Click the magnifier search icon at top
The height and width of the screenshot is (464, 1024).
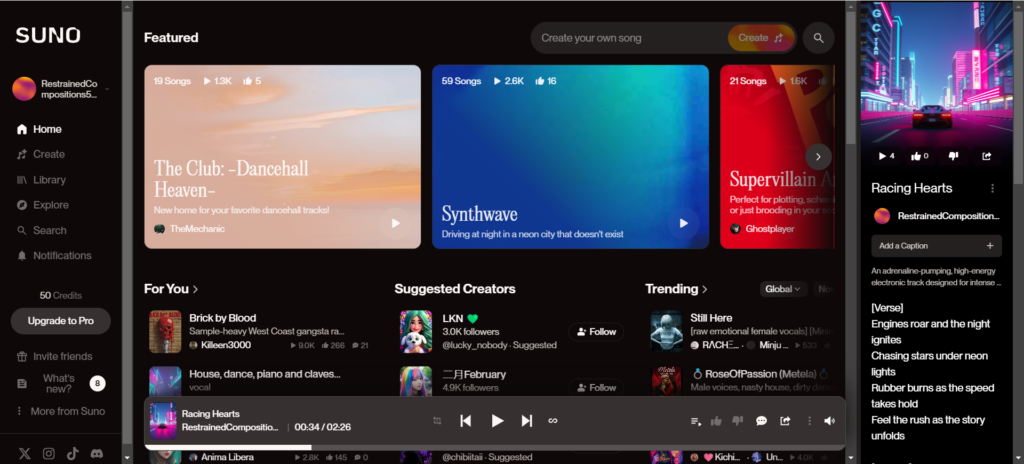coord(818,38)
